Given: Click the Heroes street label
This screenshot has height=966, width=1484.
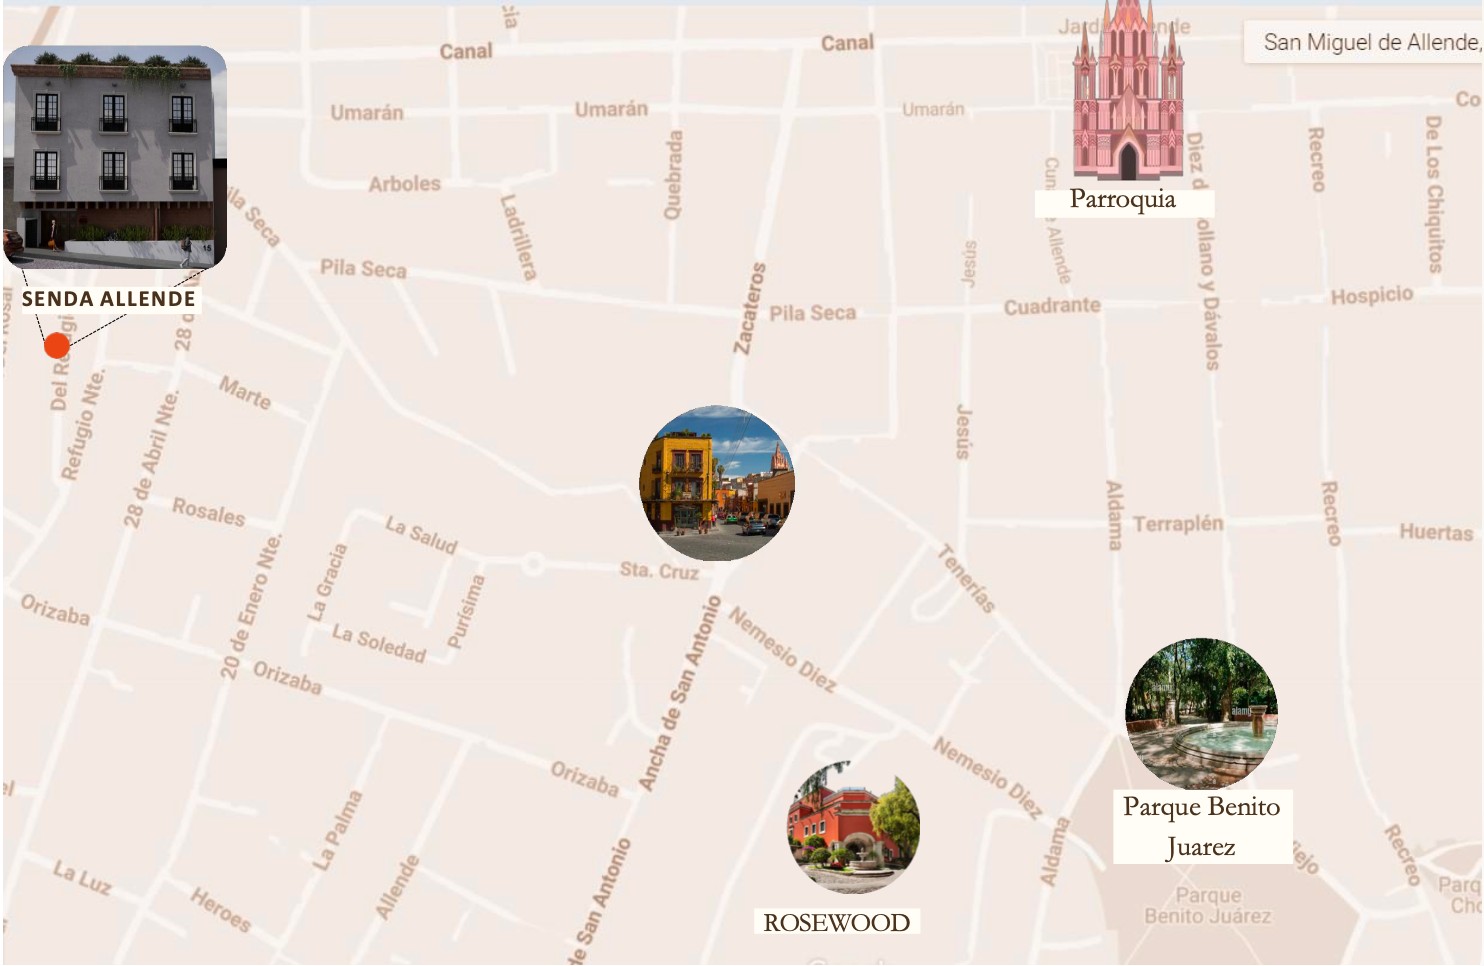Looking at the screenshot, I should pos(221,909).
